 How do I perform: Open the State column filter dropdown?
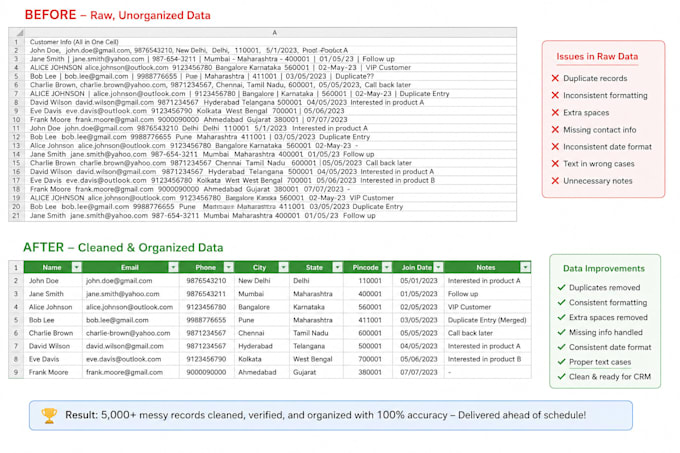pos(337,267)
